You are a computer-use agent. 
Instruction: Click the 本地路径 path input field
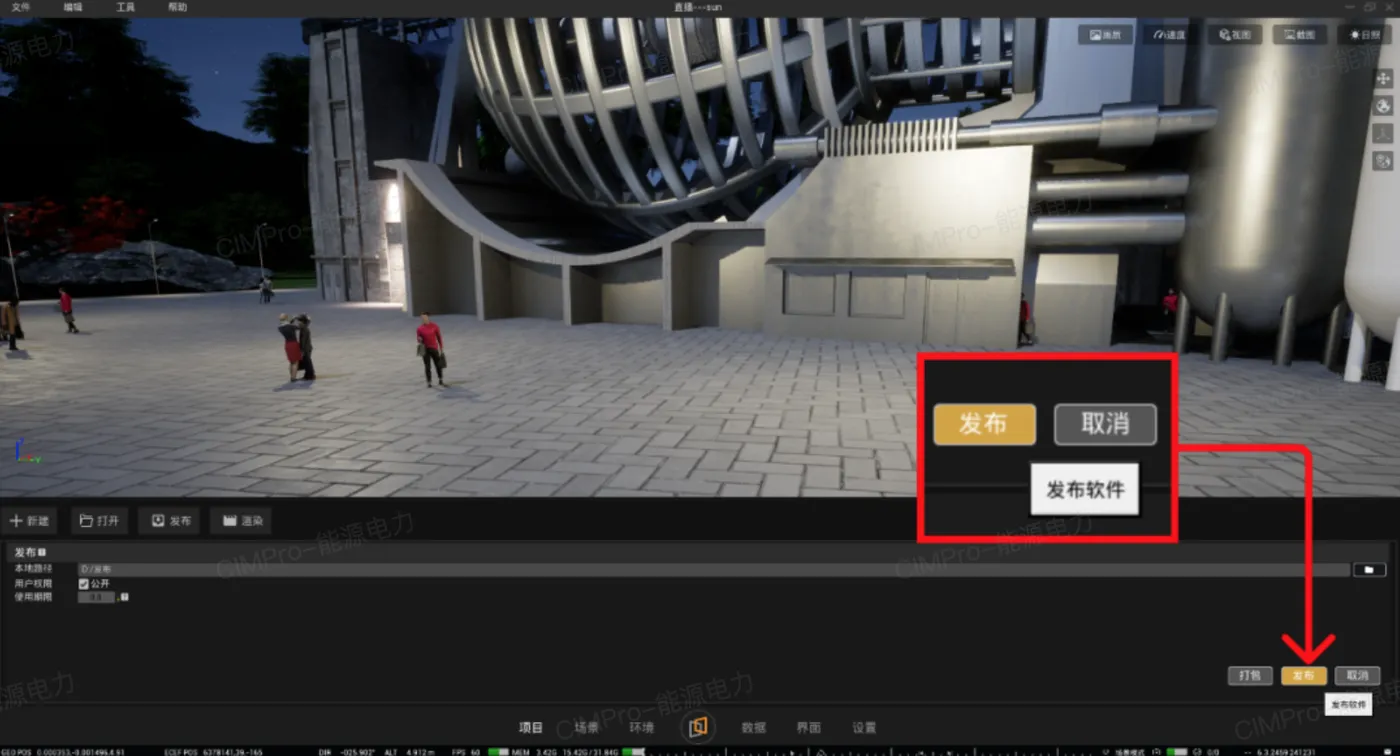[x=713, y=569]
